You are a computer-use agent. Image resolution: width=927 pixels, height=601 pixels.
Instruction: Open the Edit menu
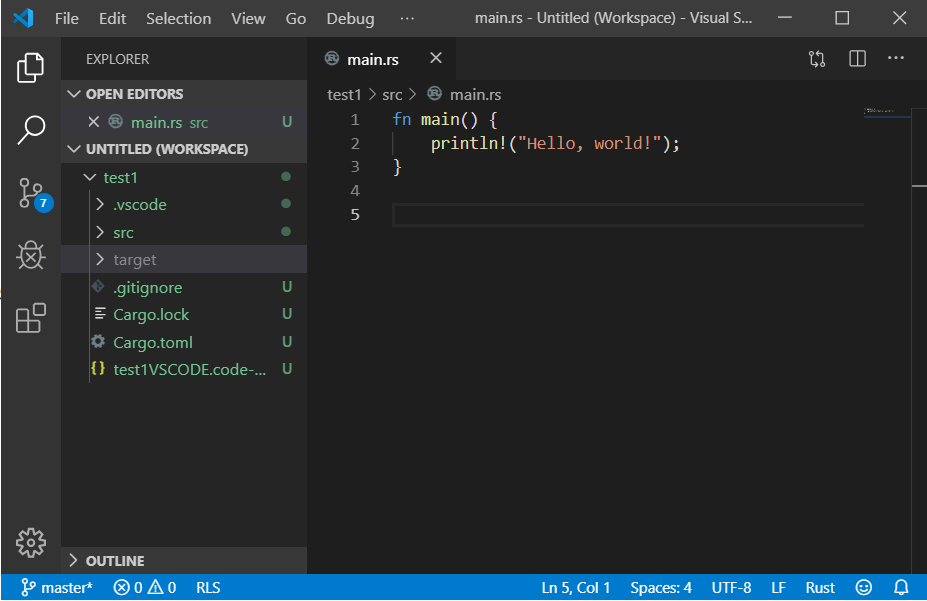[x=112, y=18]
